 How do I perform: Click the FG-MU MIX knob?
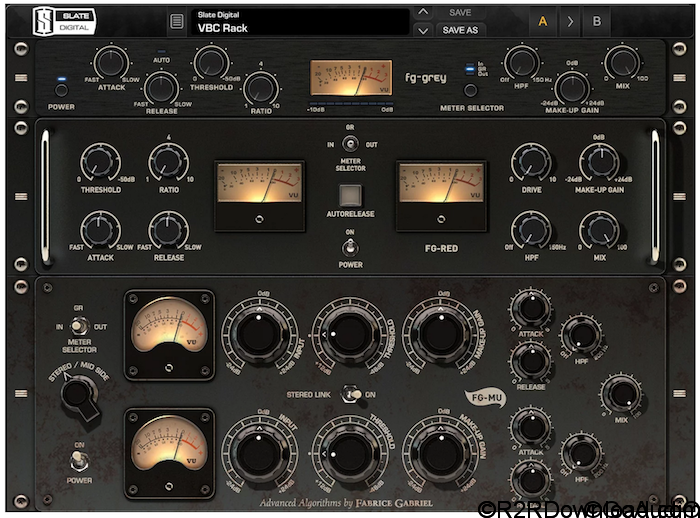[x=622, y=394]
